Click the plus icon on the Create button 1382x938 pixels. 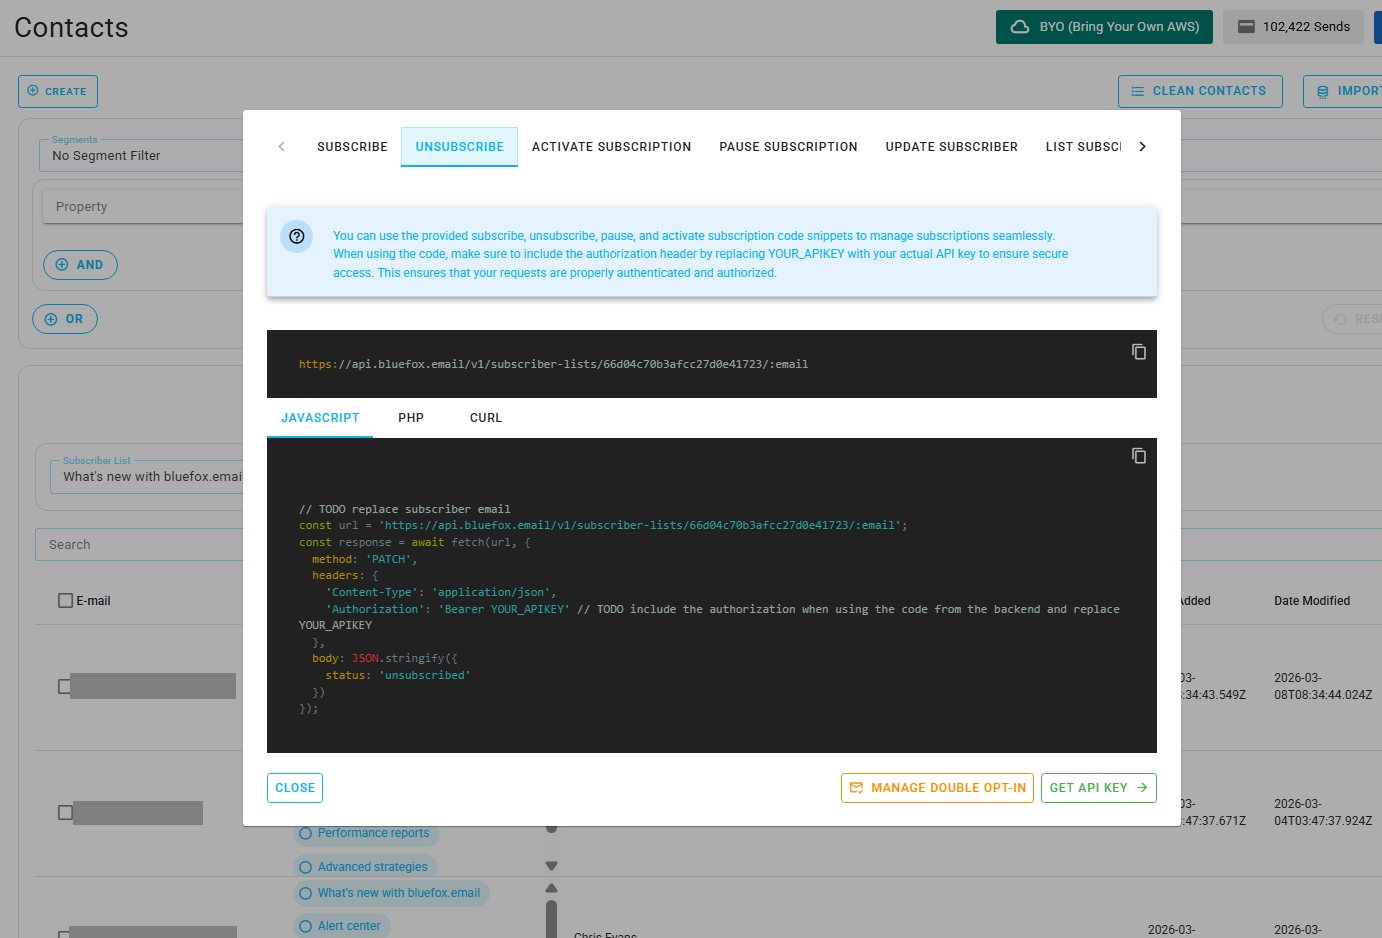33,90
